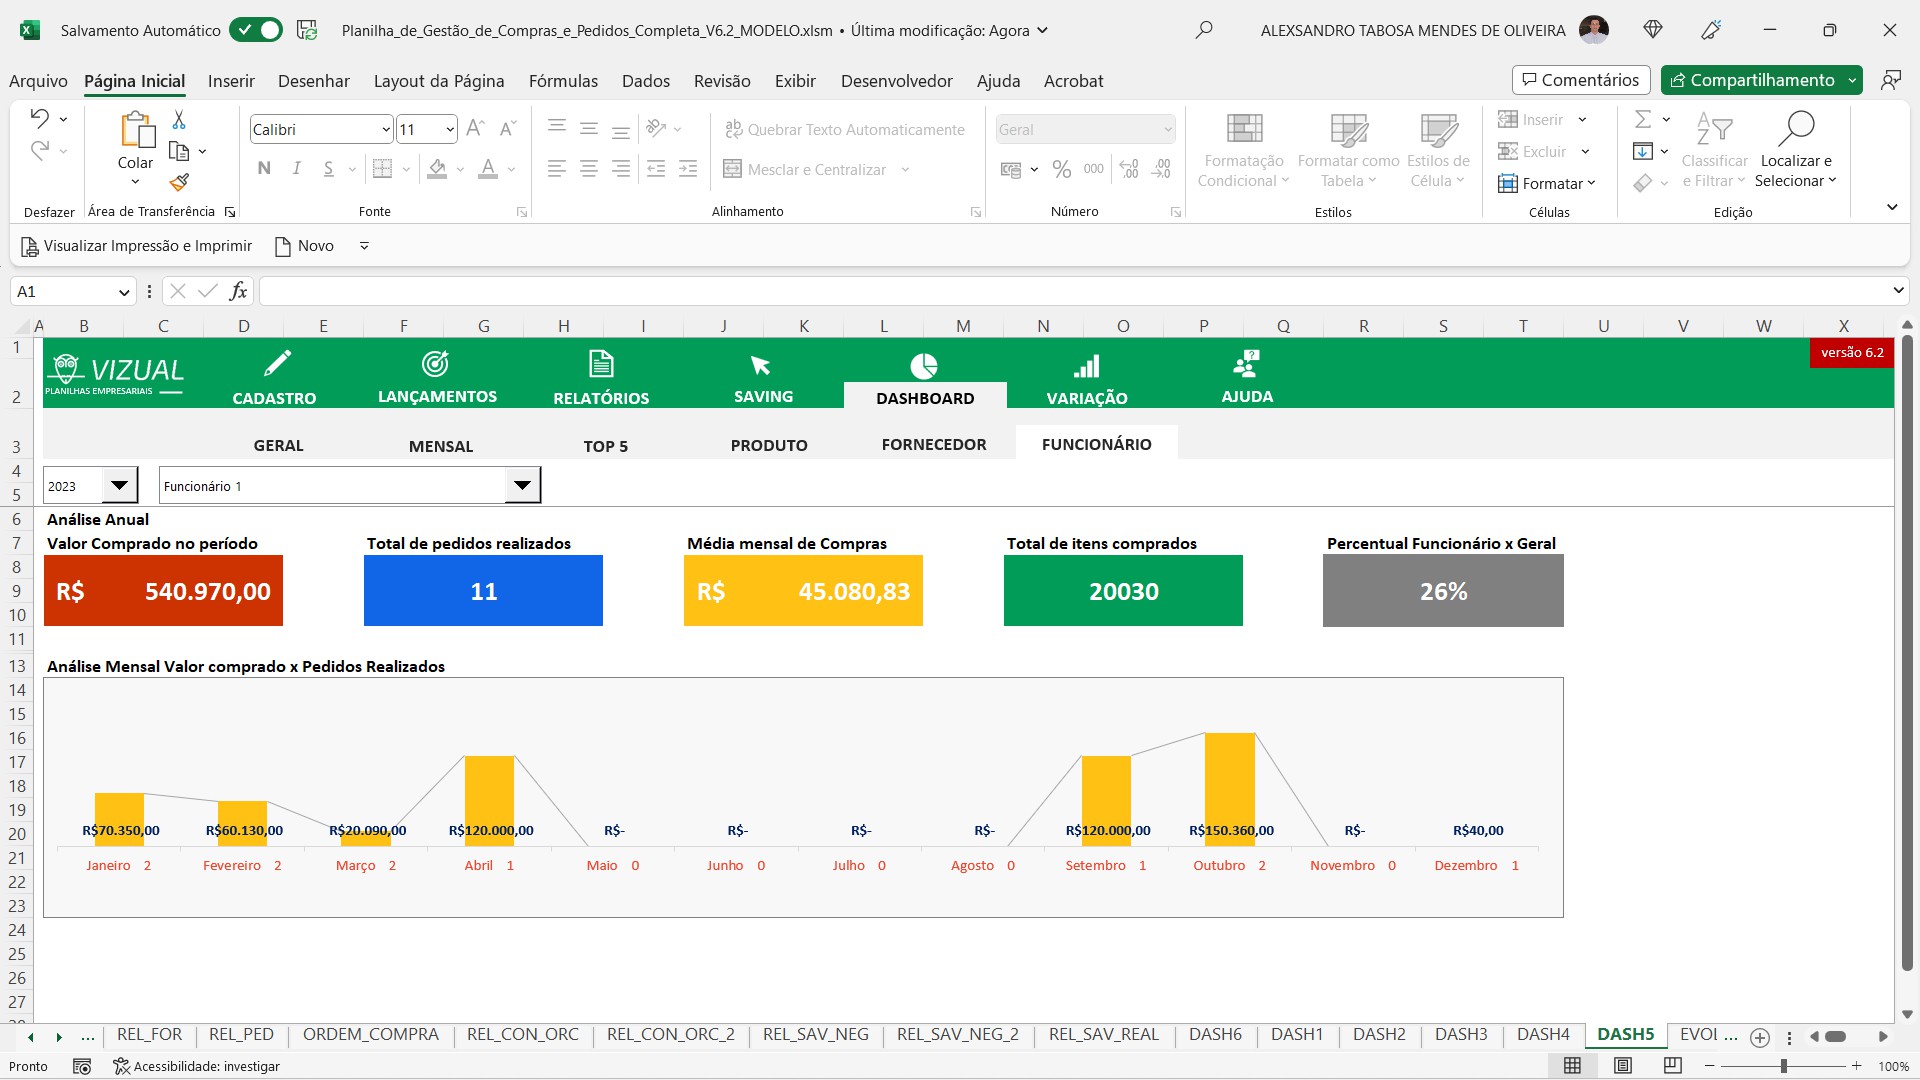Click the AJUDA help icon
The height and width of the screenshot is (1080, 1920).
coord(1246,364)
